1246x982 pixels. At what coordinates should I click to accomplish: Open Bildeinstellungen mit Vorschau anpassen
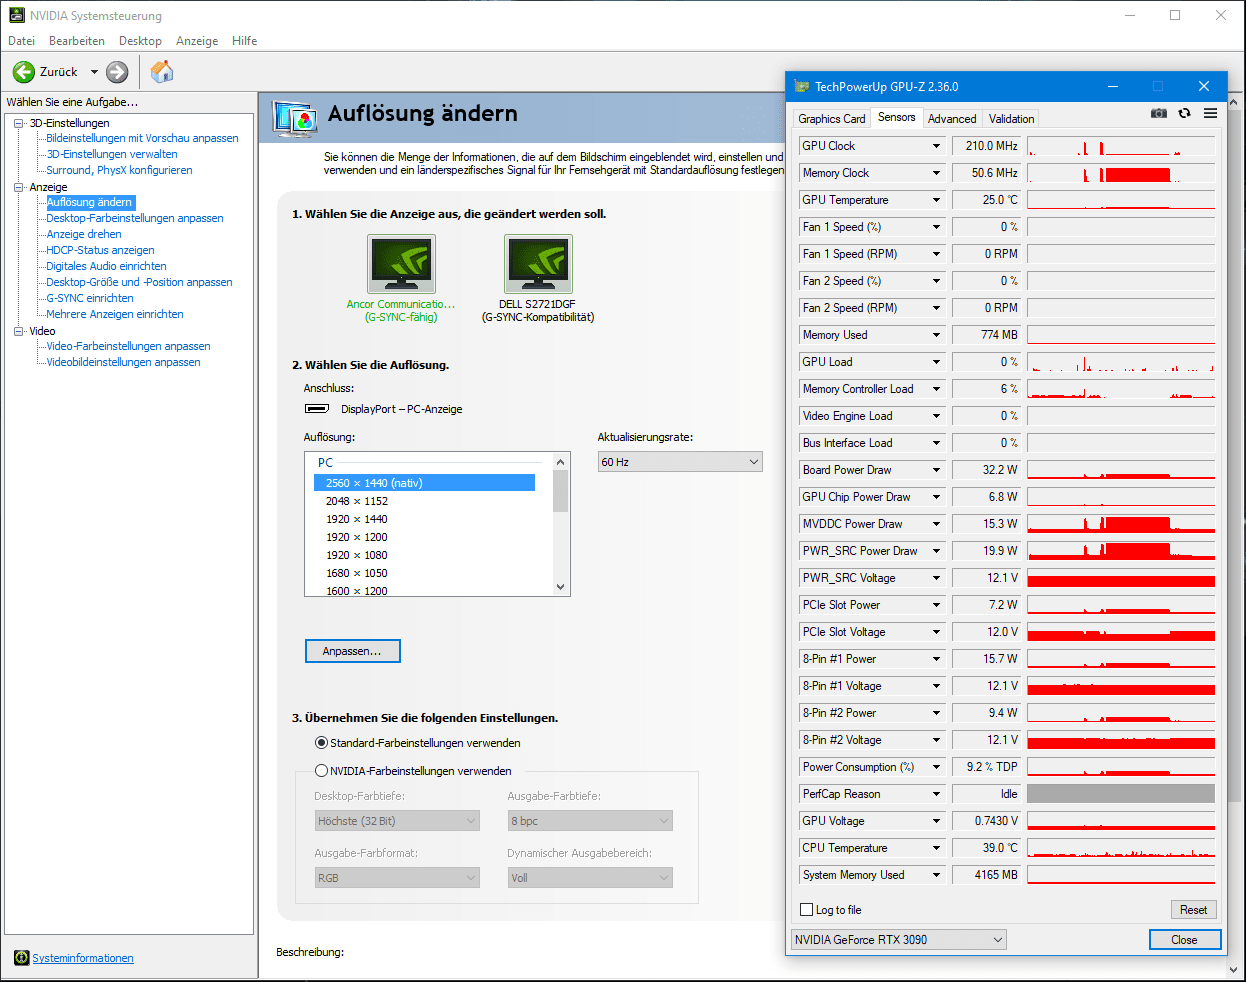143,138
